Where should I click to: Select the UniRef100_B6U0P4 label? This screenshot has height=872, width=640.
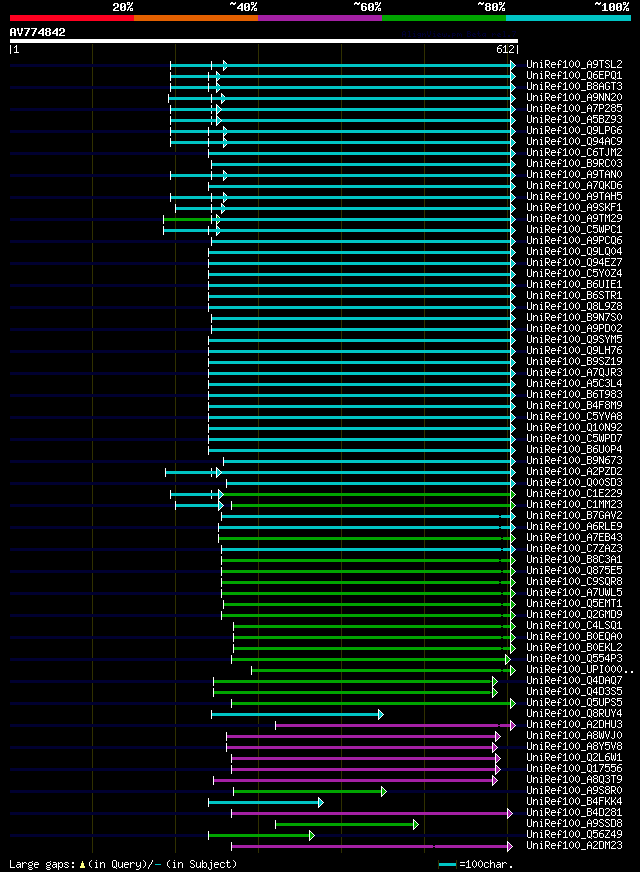click(574, 449)
